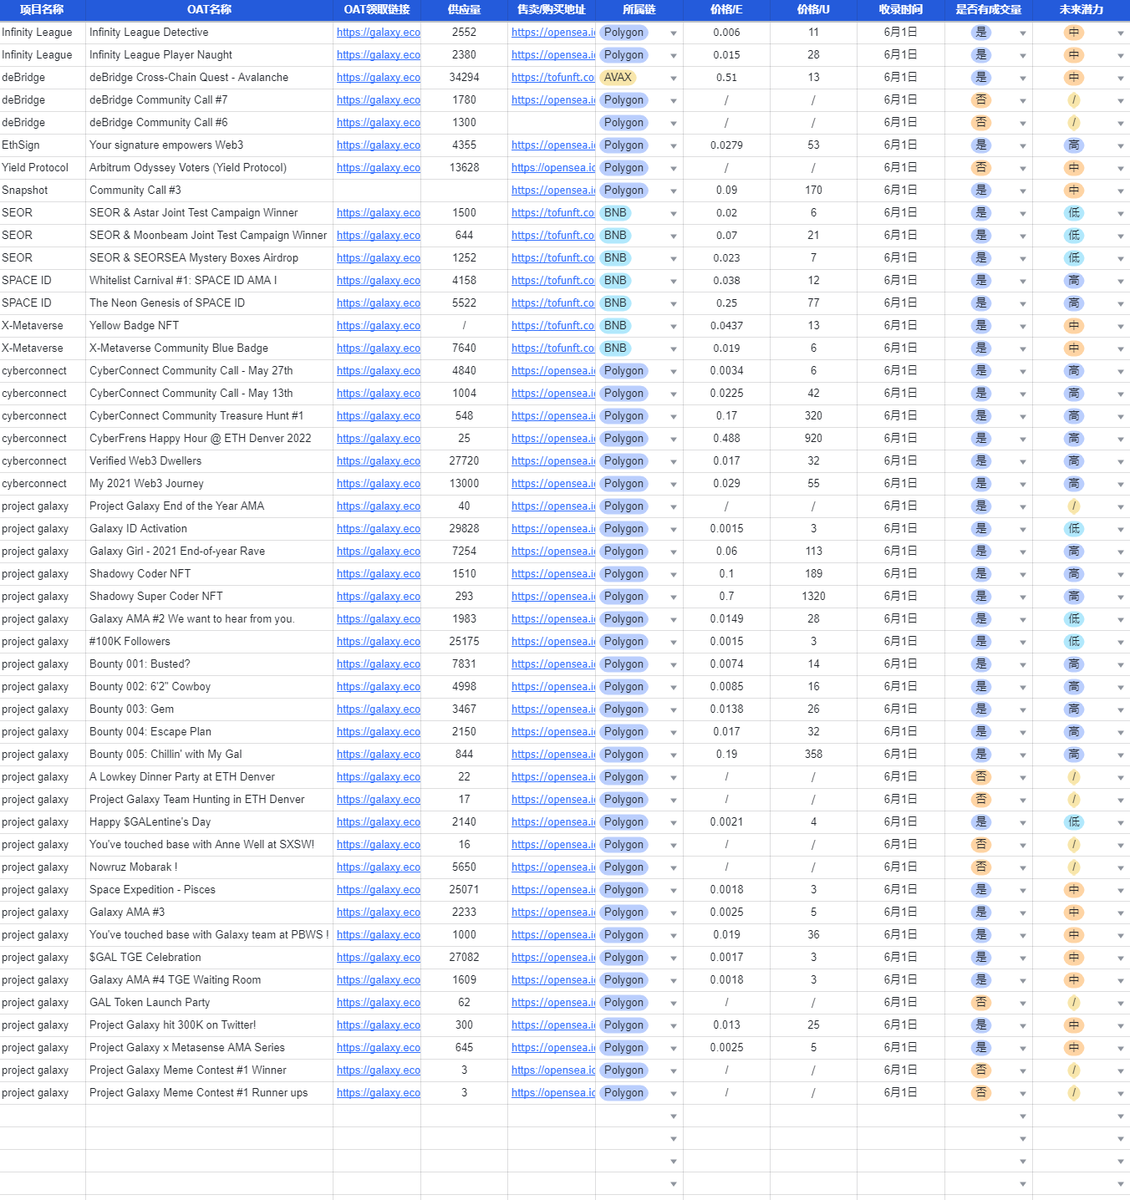Open volume dropdown arrow for deBridge Community Call #7

tap(1022, 101)
